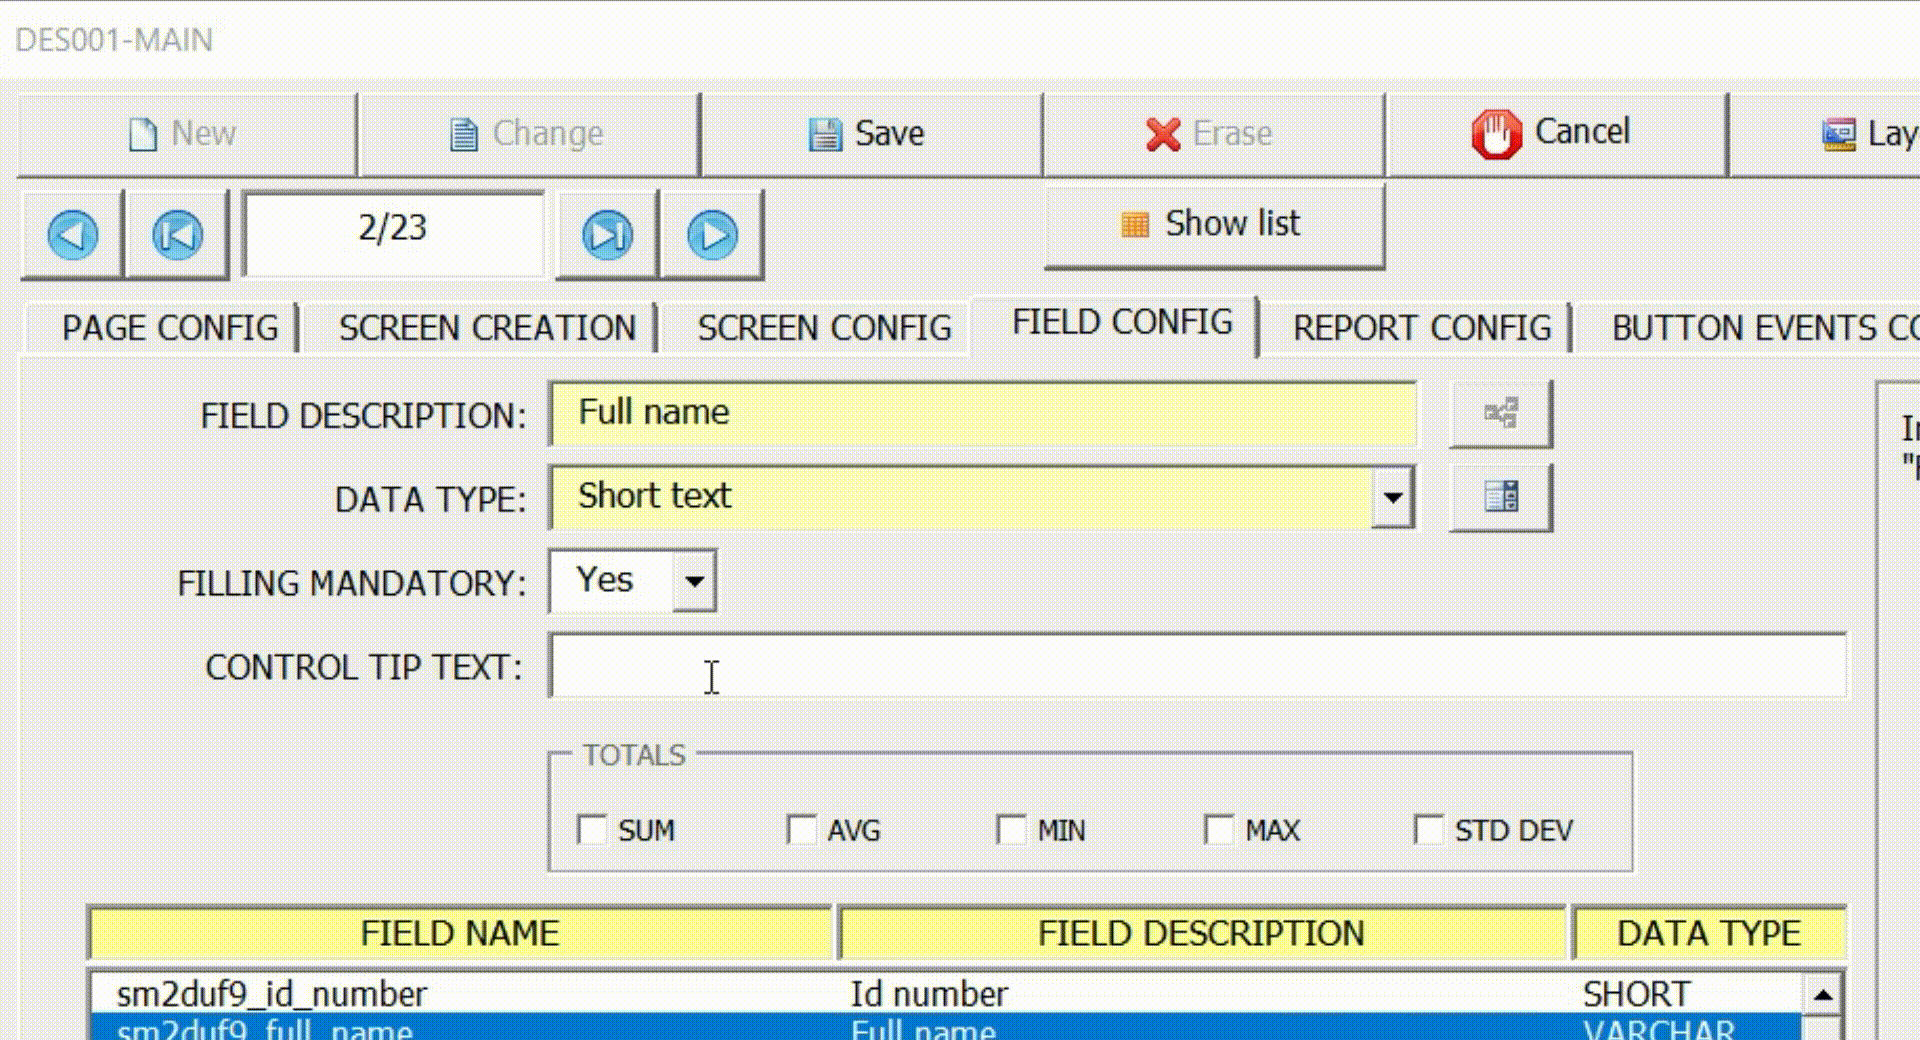The image size is (1920, 1040).
Task: Click the last-record navigation arrow
Action: [x=607, y=234]
